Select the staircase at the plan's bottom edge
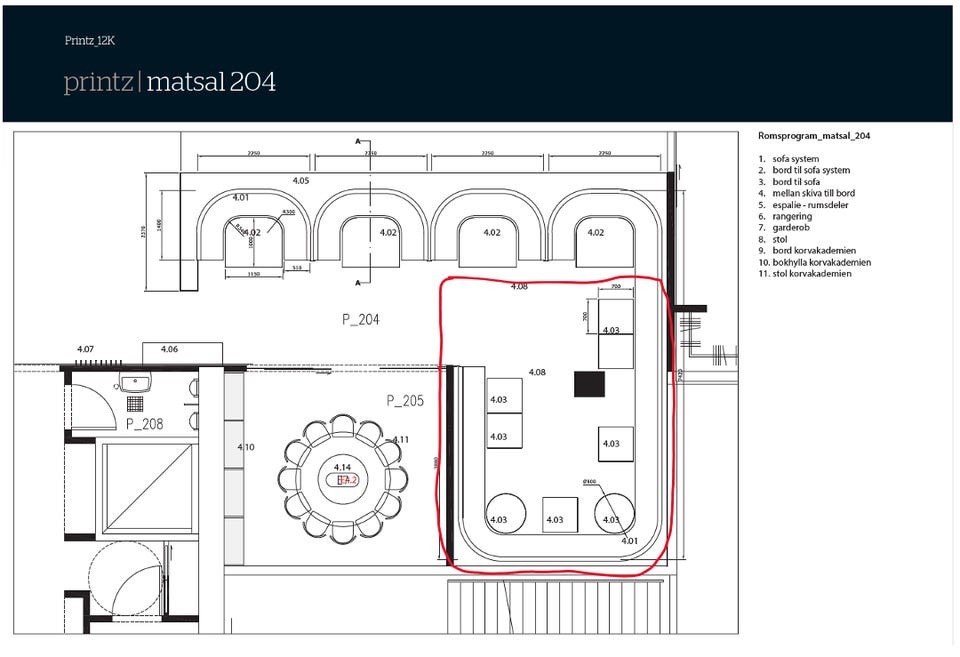The width and height of the screenshot is (960, 657). tap(555, 607)
